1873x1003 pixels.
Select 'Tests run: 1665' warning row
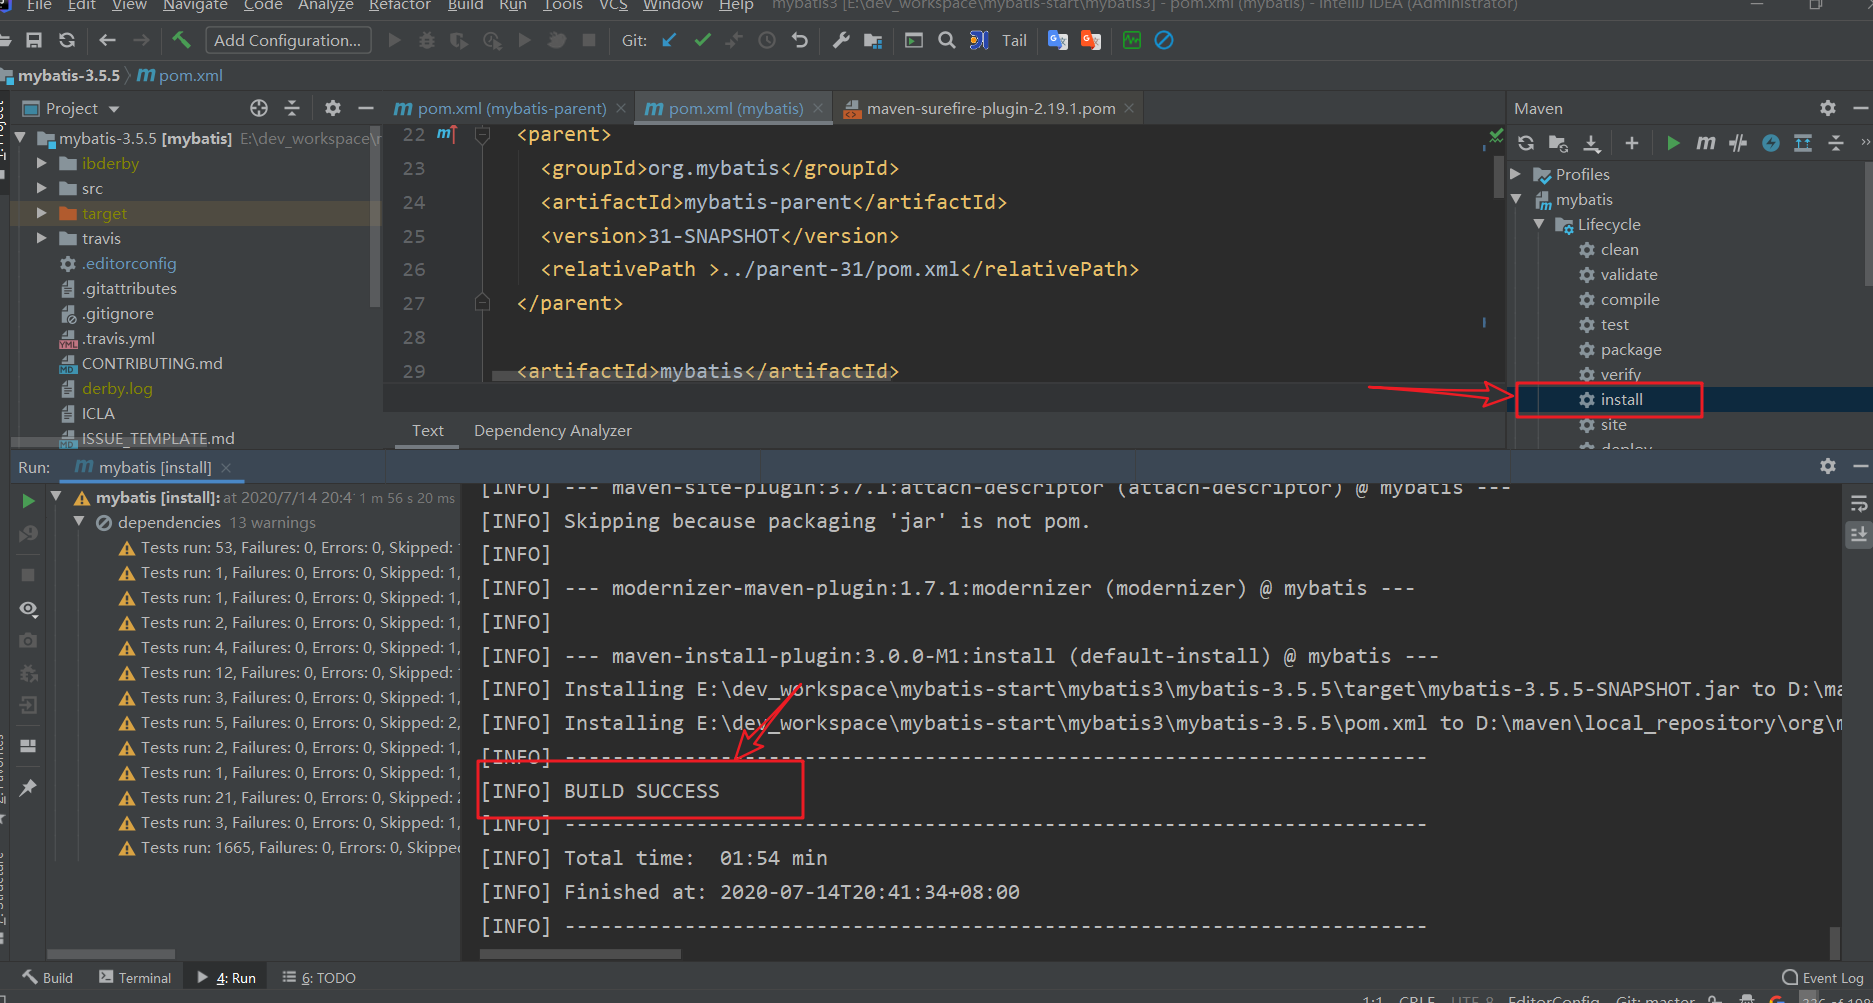(290, 848)
